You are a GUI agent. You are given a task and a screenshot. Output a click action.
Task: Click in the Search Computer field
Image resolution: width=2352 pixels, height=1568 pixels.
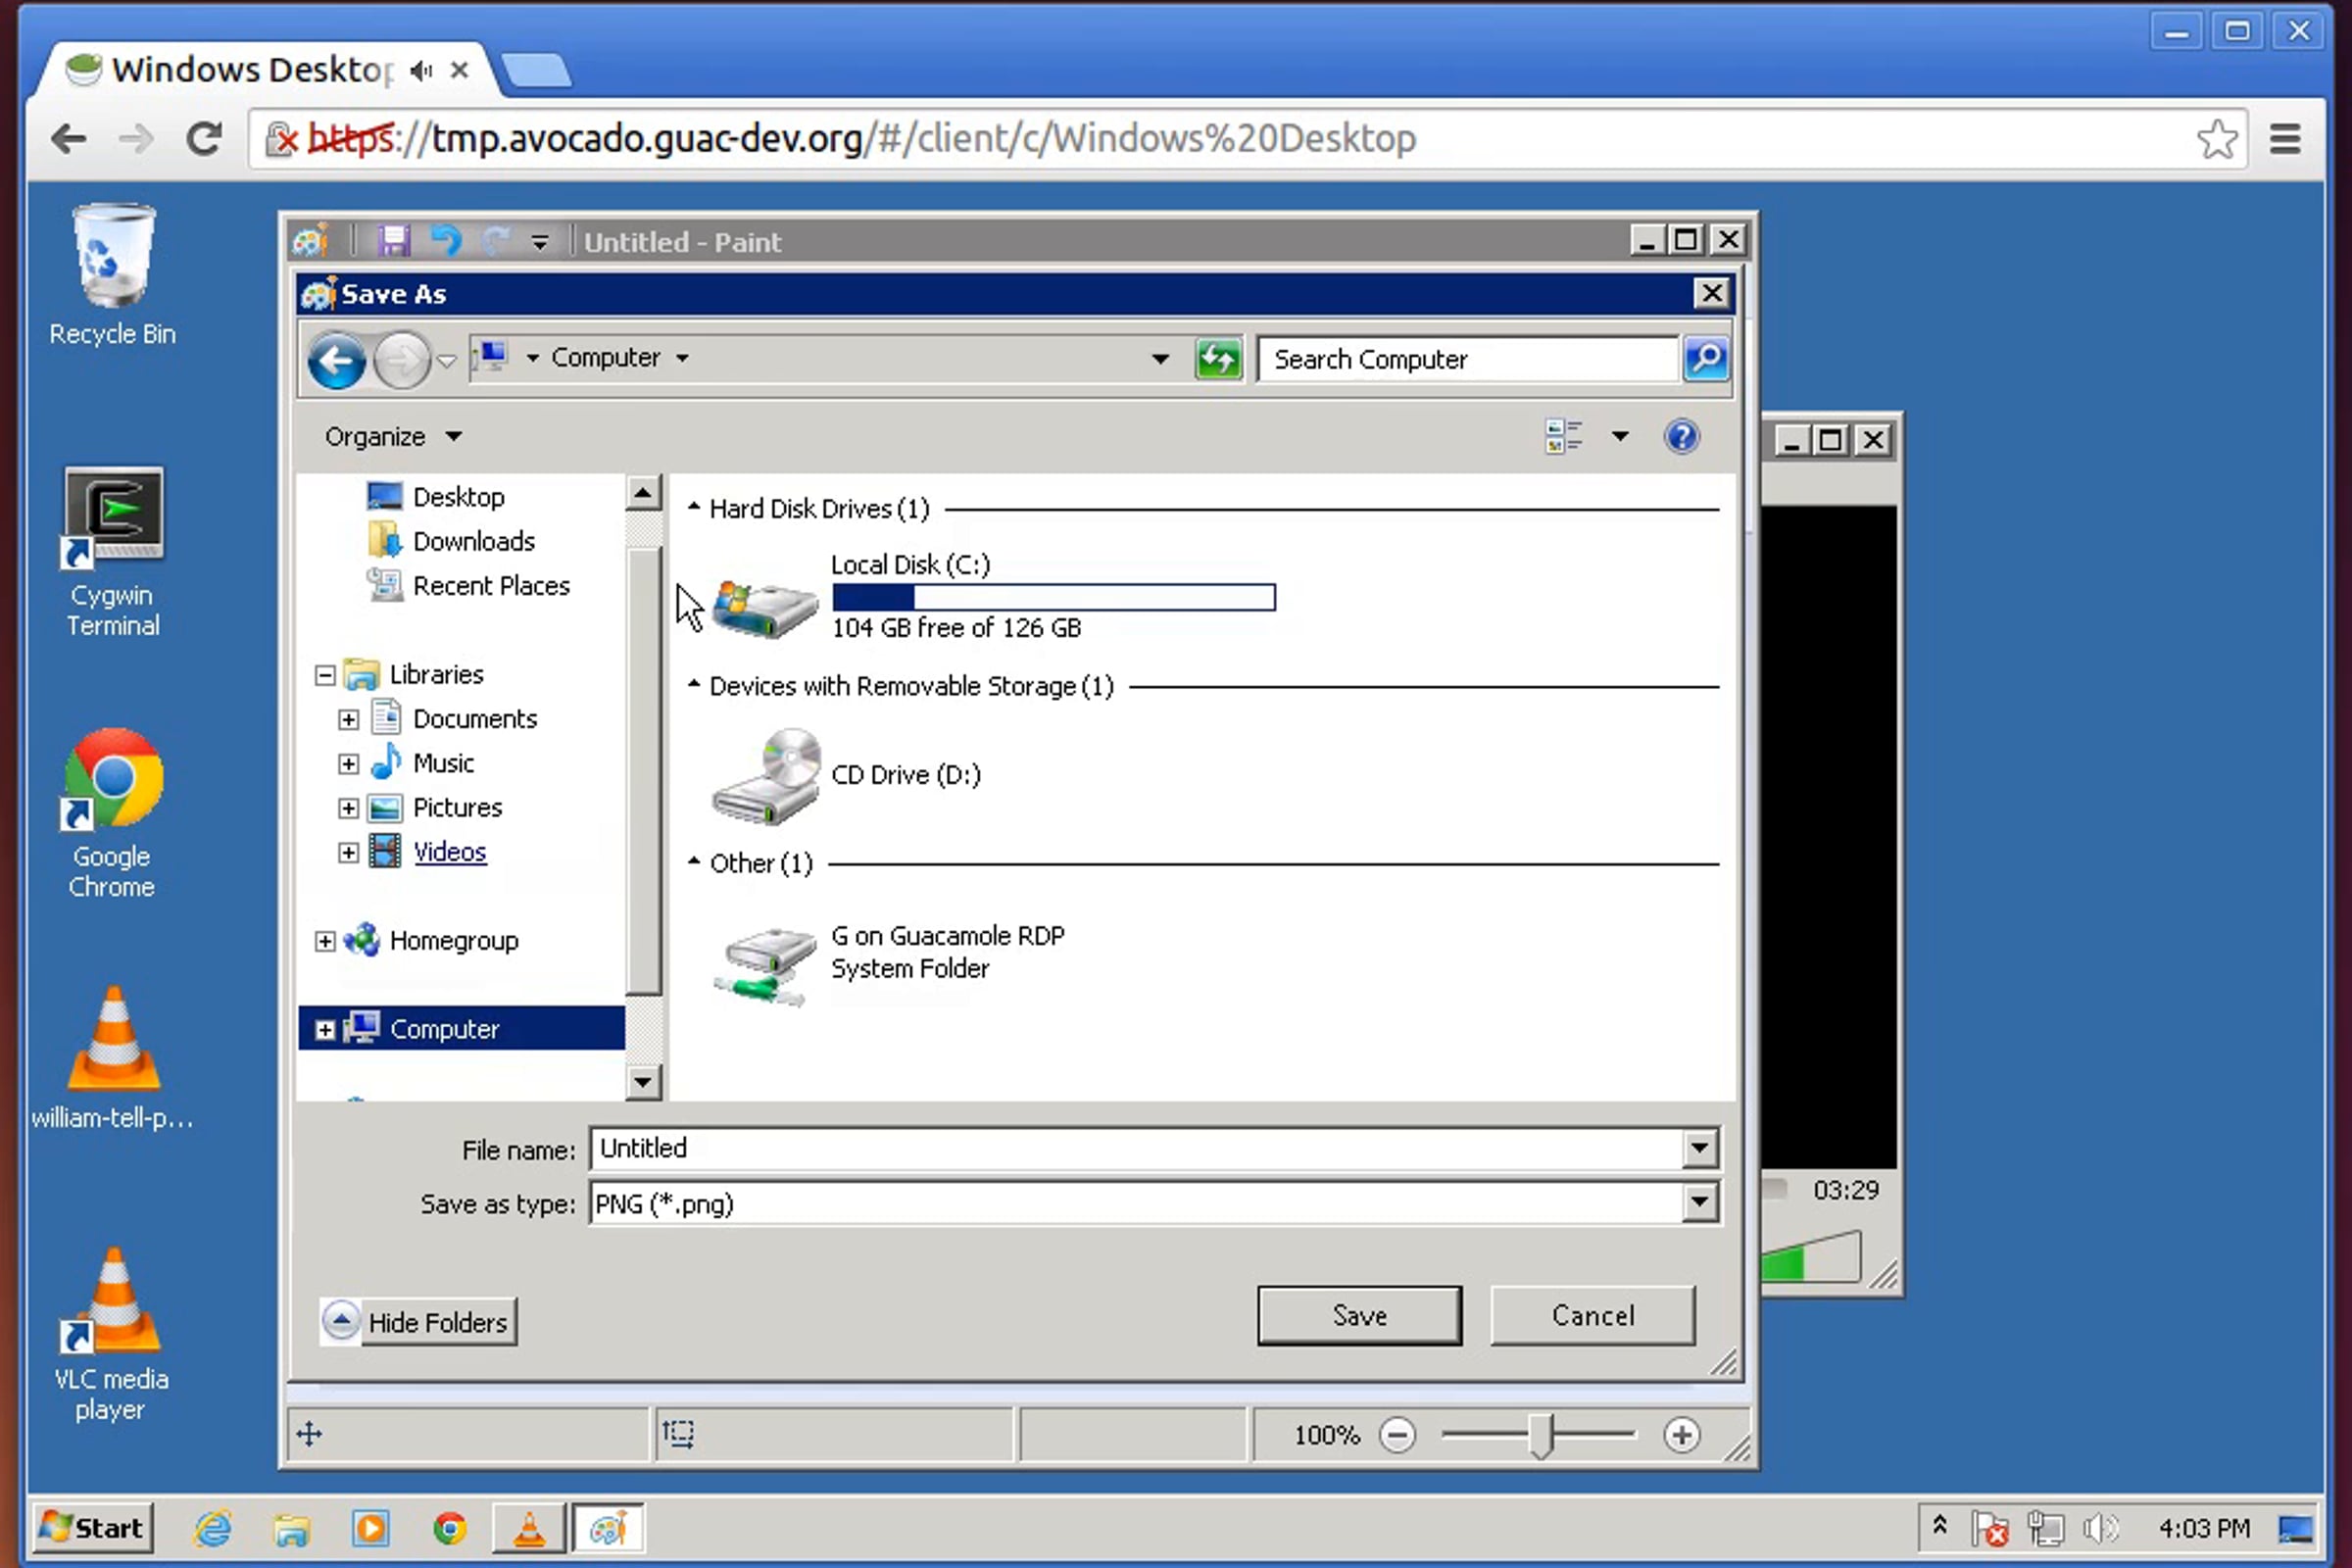coord(1468,358)
